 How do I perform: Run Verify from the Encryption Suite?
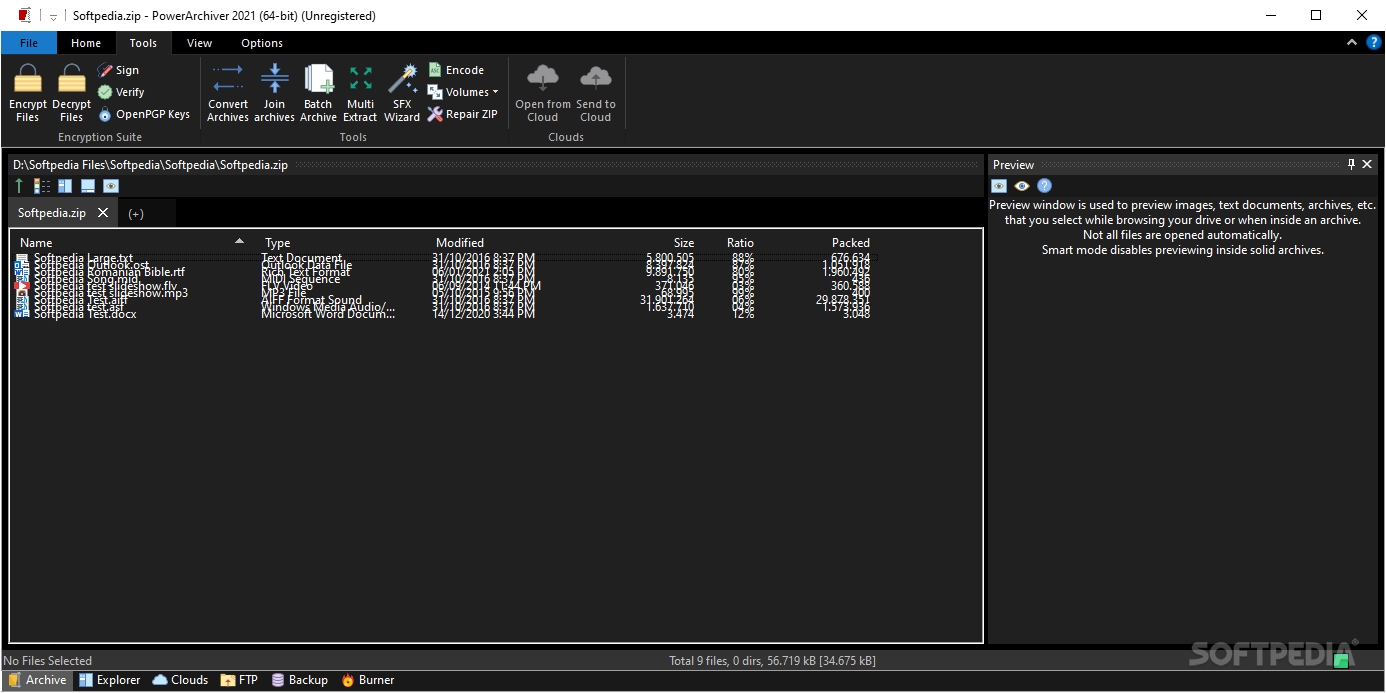pyautogui.click(x=121, y=92)
